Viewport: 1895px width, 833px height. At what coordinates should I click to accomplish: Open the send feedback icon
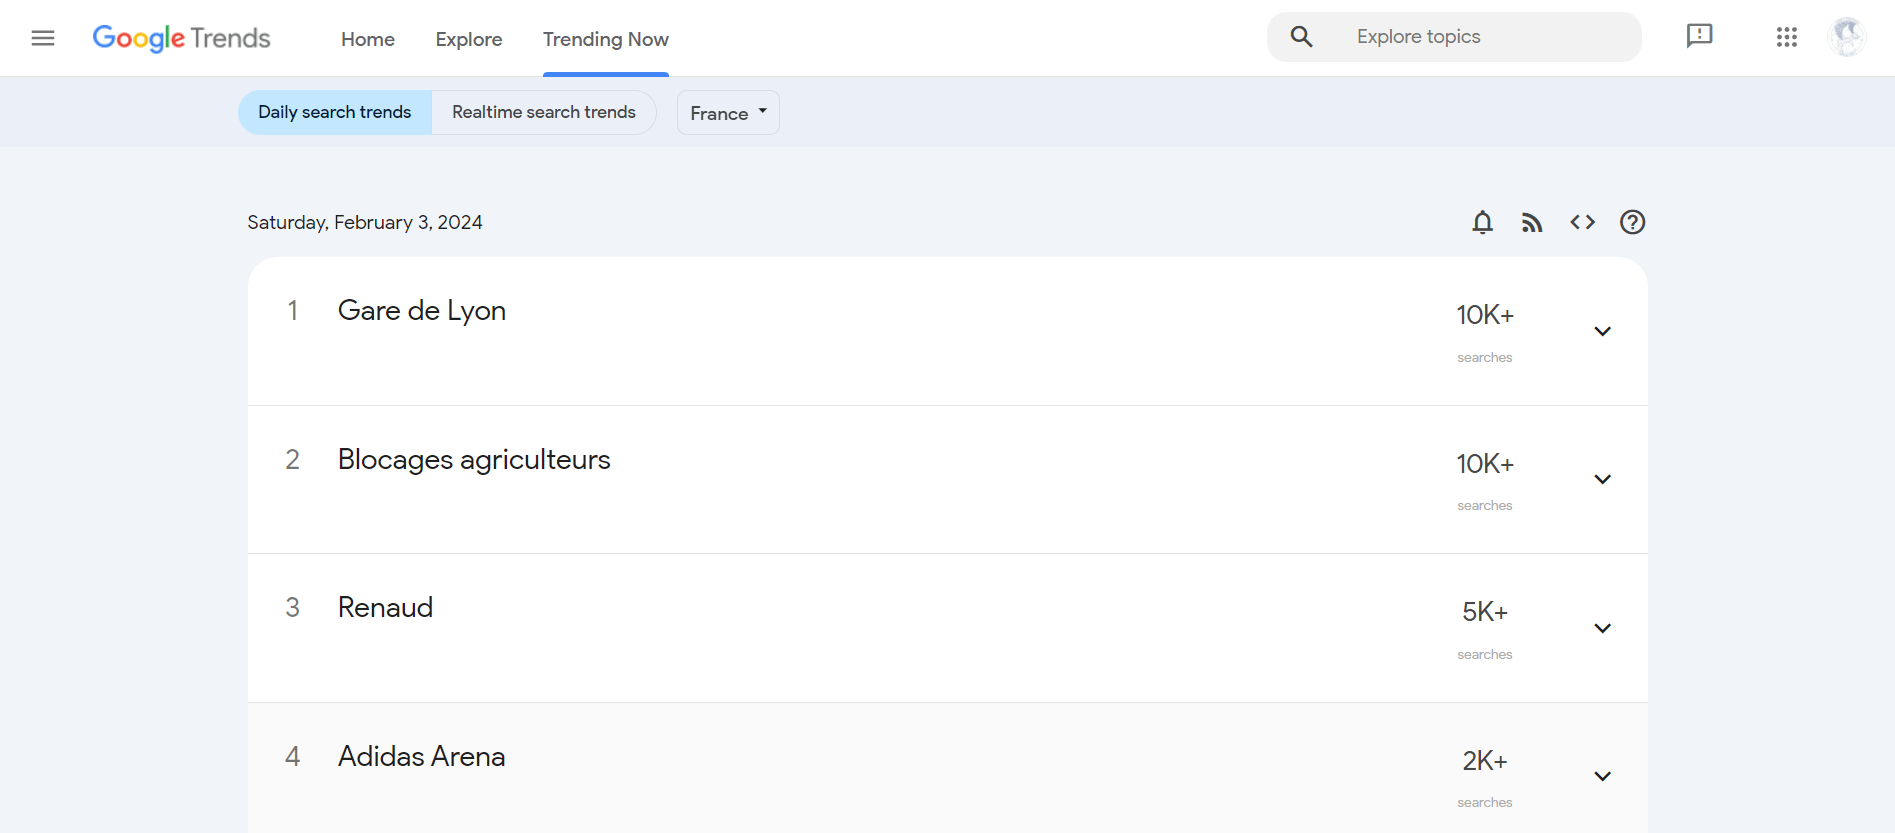[1699, 36]
